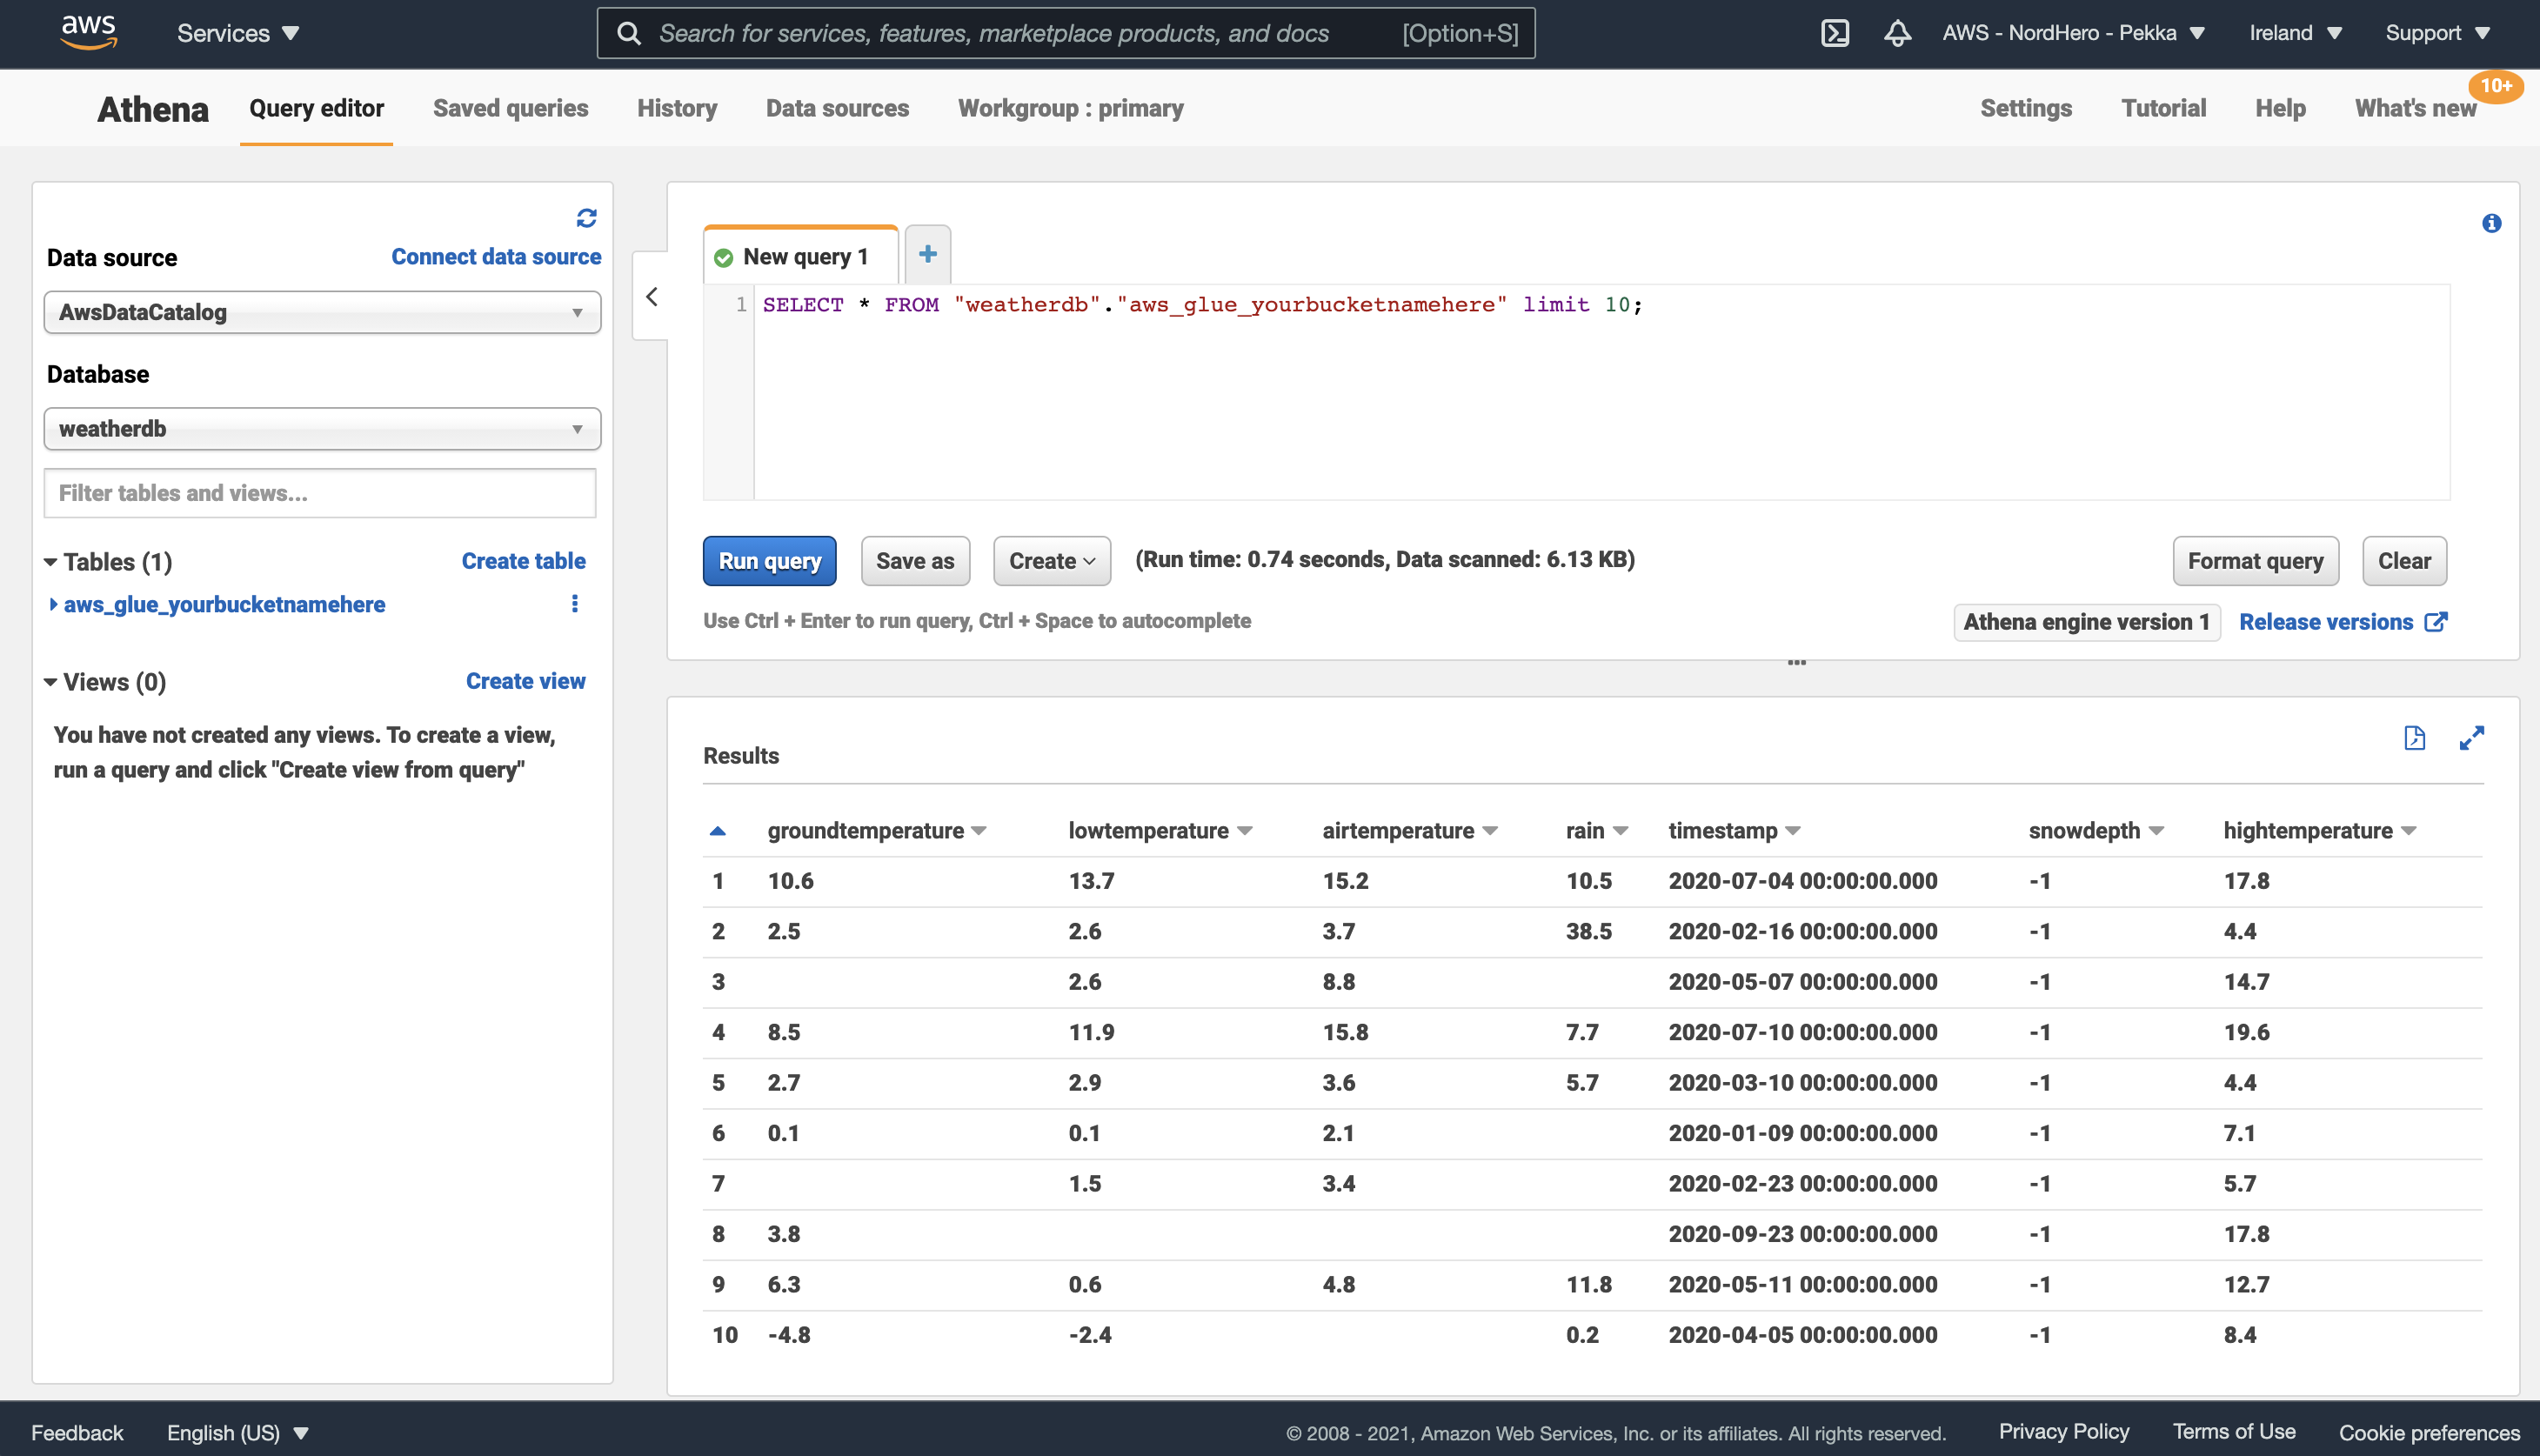Screen dimensions: 2540x1456
Task: Open the groundtemperature column filter arrow
Action: pyautogui.click(x=979, y=831)
